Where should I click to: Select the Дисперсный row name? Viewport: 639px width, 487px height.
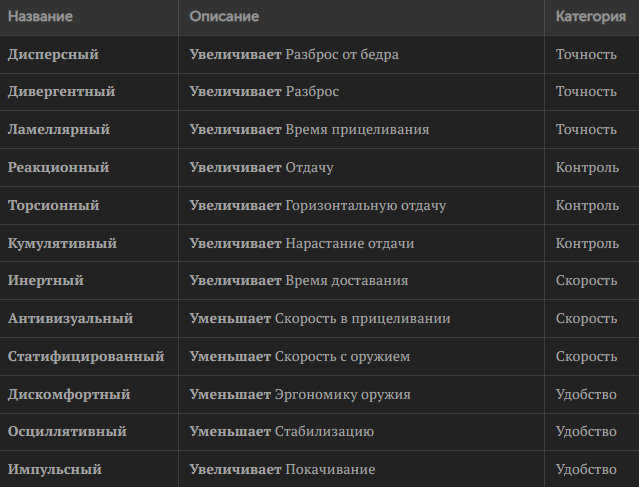[x=53, y=54]
